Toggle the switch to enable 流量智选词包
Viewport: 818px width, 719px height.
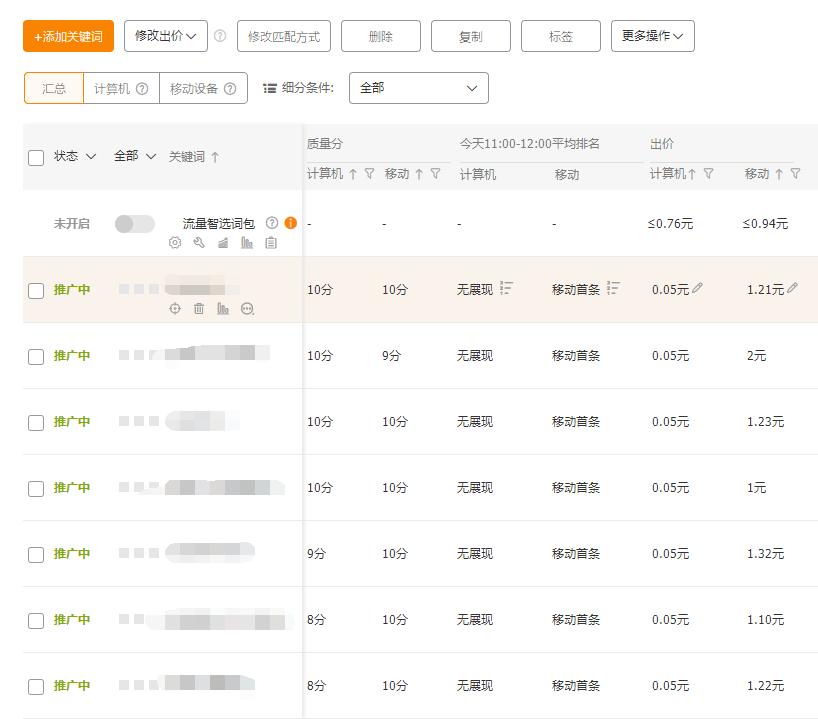click(x=135, y=224)
